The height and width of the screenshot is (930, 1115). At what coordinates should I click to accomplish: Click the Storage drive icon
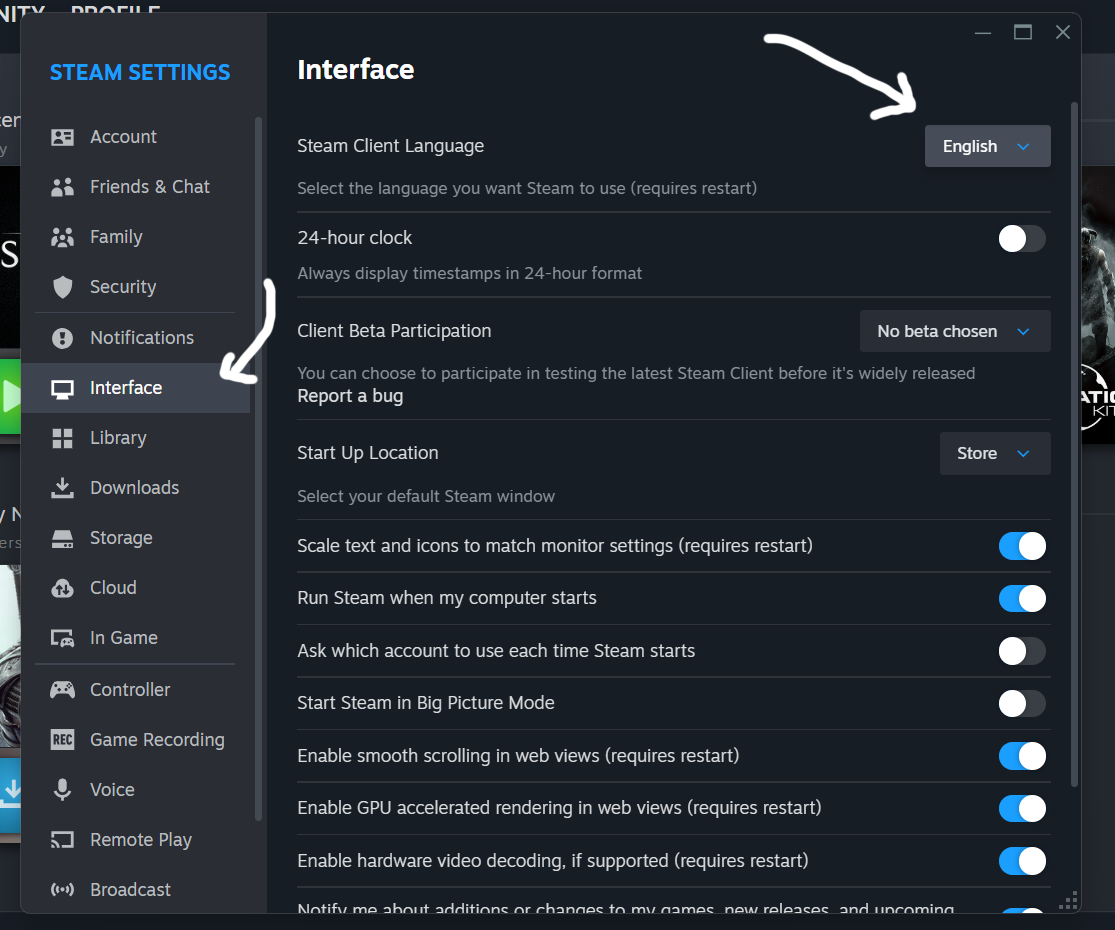(x=63, y=538)
